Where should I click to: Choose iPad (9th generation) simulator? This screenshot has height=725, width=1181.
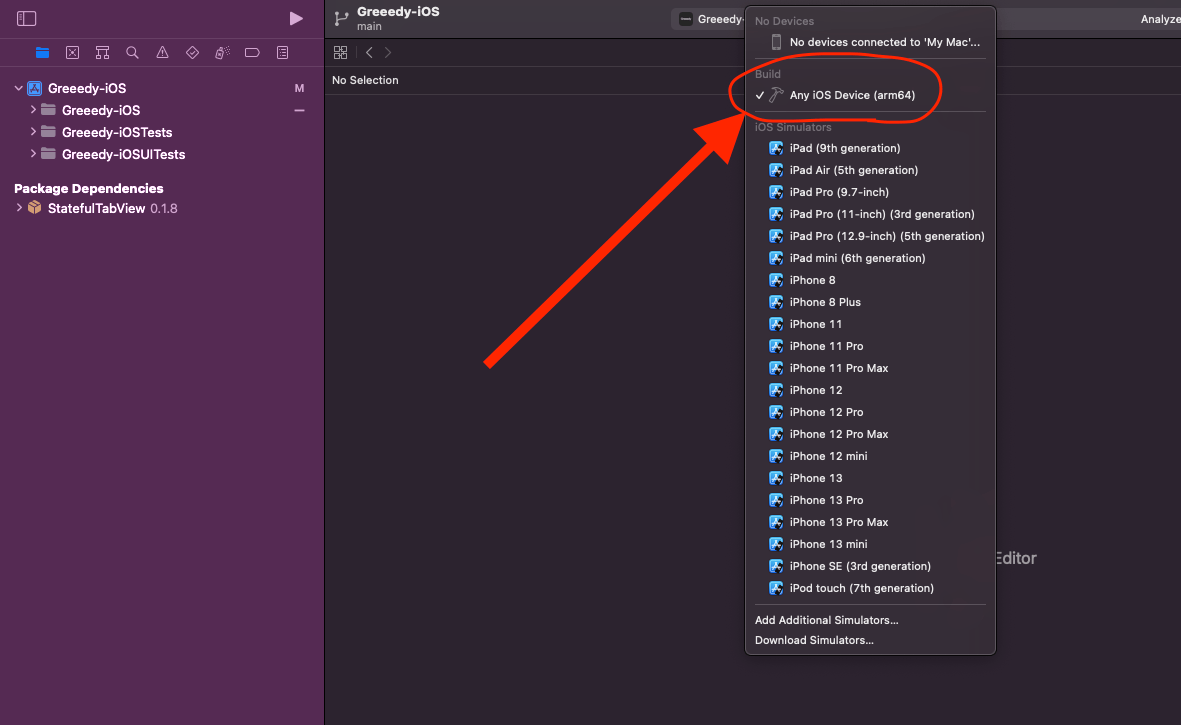click(x=870, y=148)
